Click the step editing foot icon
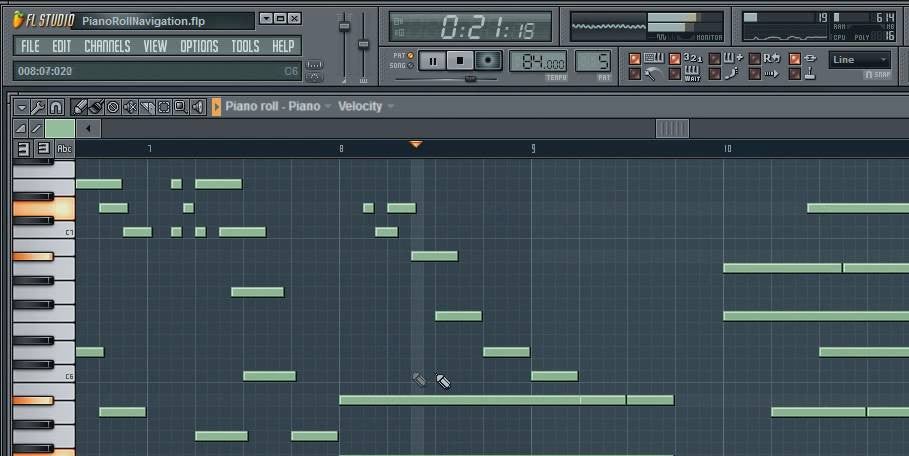 coord(732,74)
